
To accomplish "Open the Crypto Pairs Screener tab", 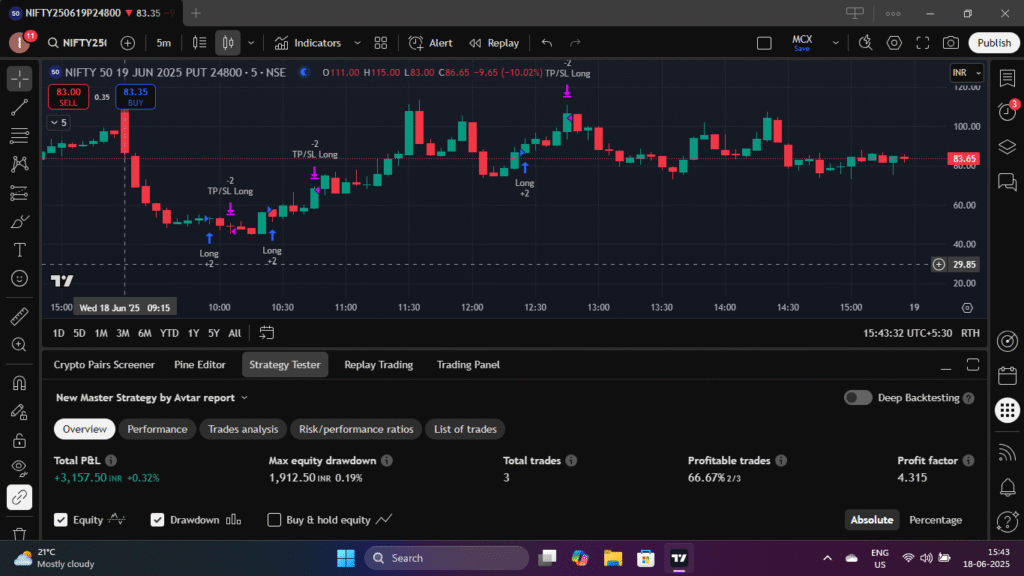I will tap(104, 365).
